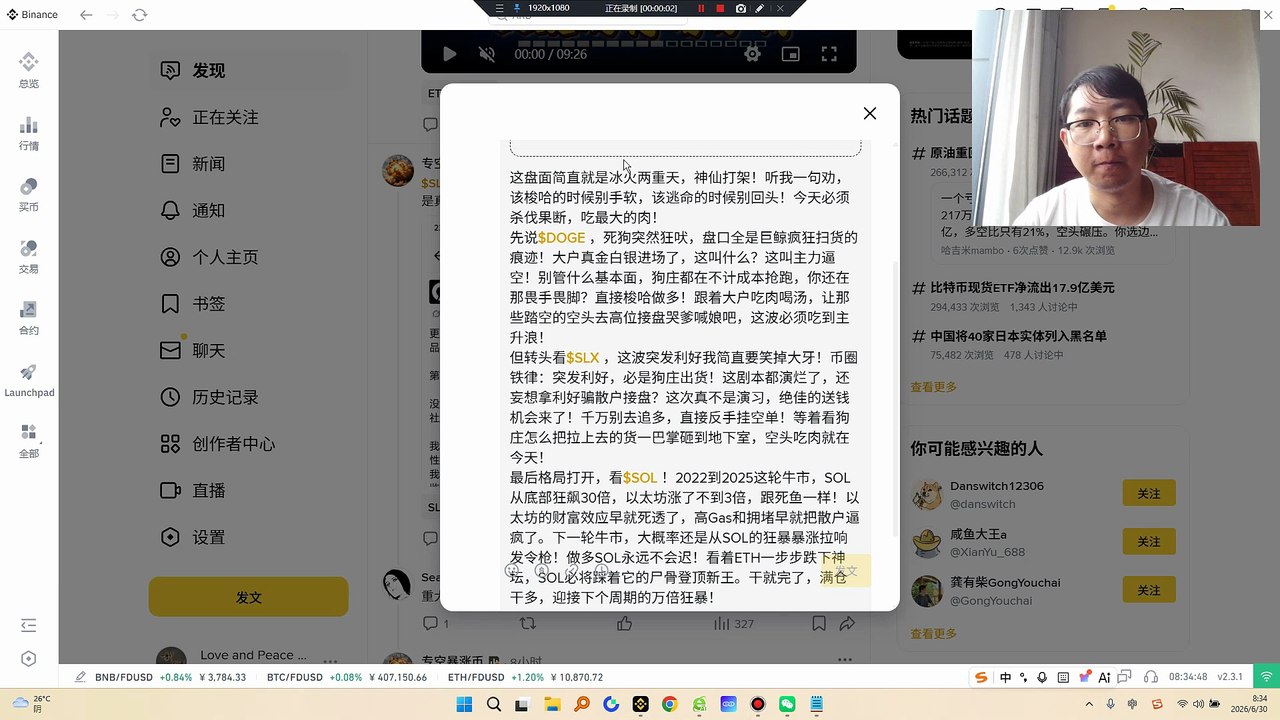
Task: Open the 交易 trade sidebar icon
Action: click(x=29, y=256)
